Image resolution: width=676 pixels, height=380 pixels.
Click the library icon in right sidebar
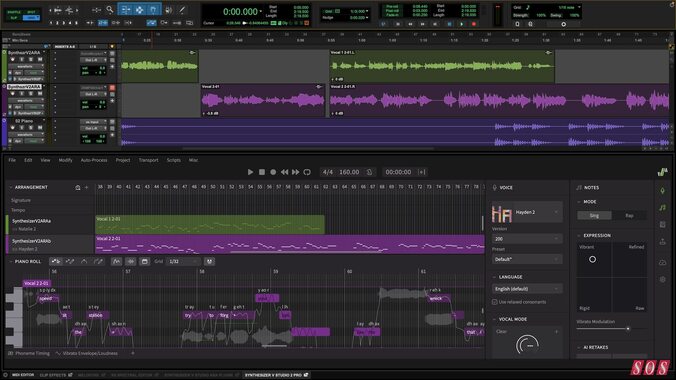click(x=663, y=224)
